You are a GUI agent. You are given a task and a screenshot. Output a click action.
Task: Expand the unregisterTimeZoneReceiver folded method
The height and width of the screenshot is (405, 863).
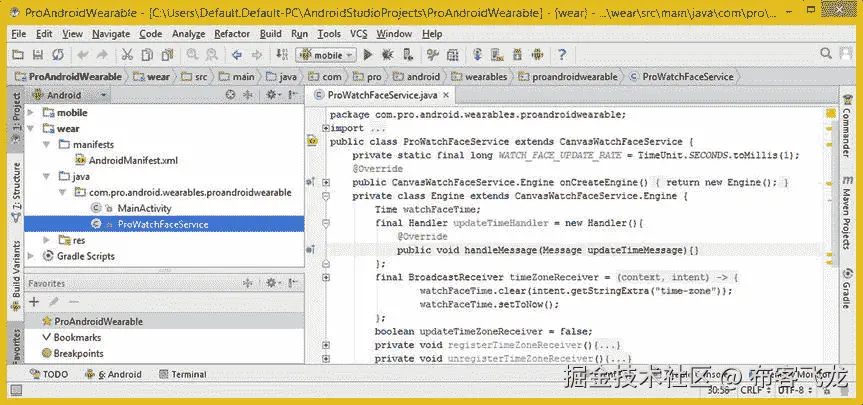326,359
